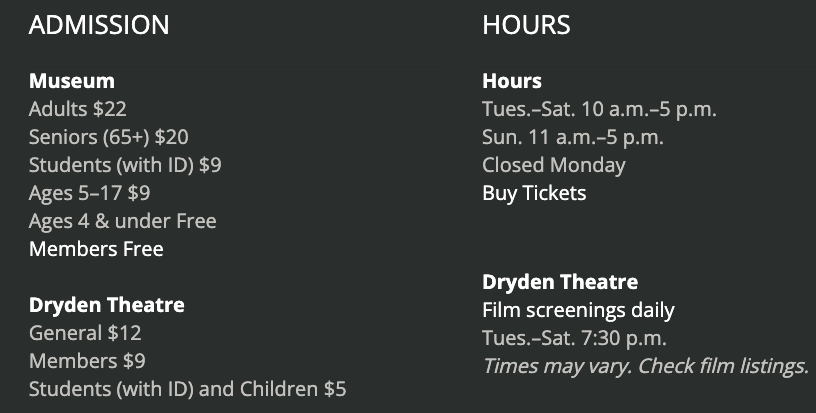Viewport: 816px width, 413px height.
Task: Click the Adults $22 price line
Action: [x=78, y=109]
